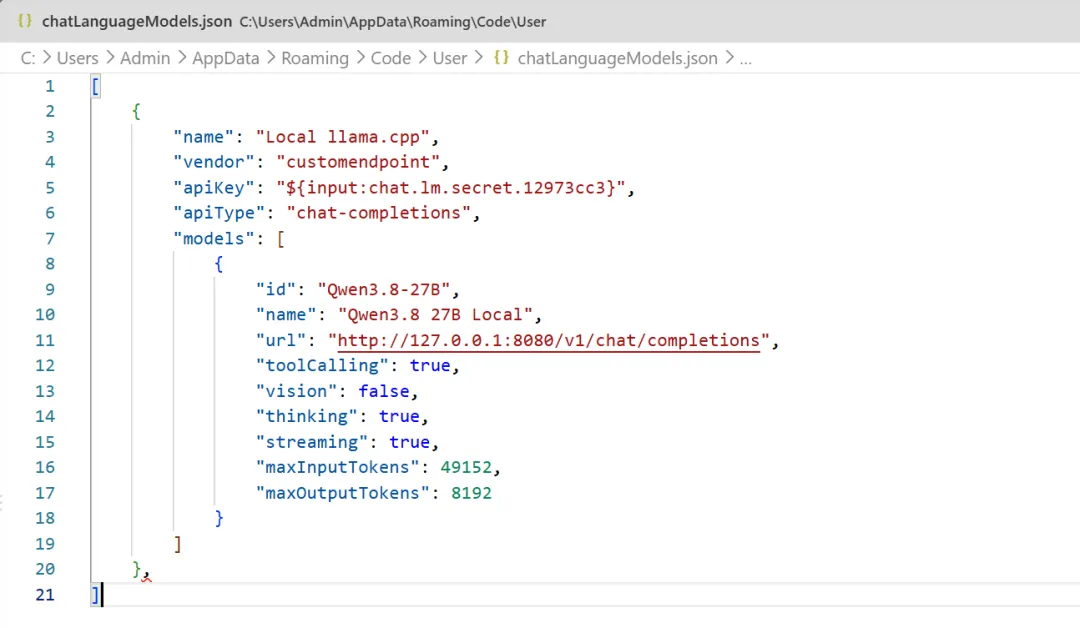Click the chevron after Roaming in breadcrumb
1080x628 pixels.
click(360, 58)
